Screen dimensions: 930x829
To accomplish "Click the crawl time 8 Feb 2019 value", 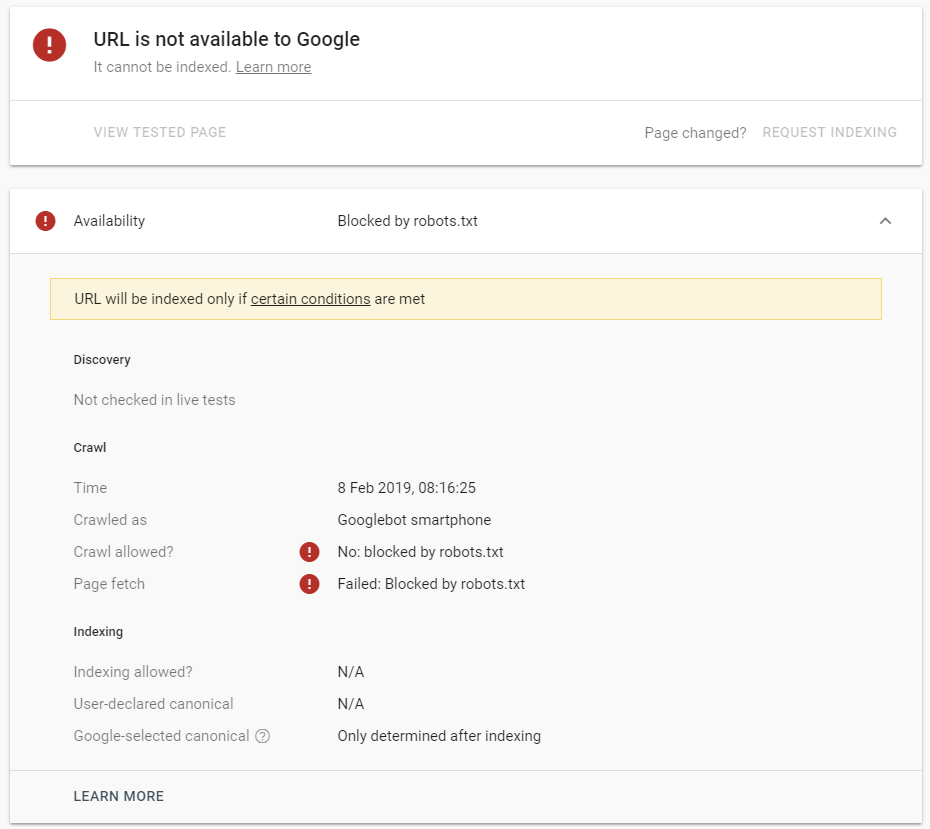I will click(x=406, y=488).
